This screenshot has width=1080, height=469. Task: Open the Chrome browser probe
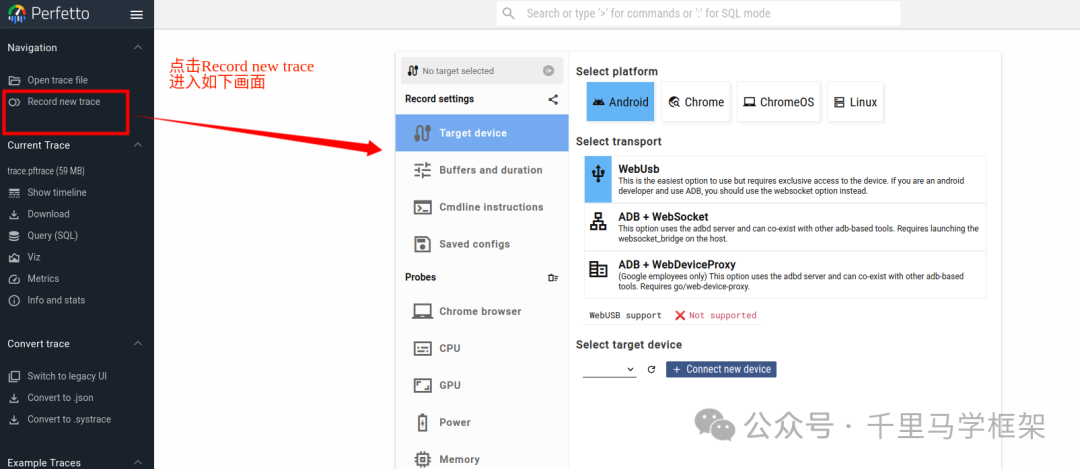click(482, 311)
